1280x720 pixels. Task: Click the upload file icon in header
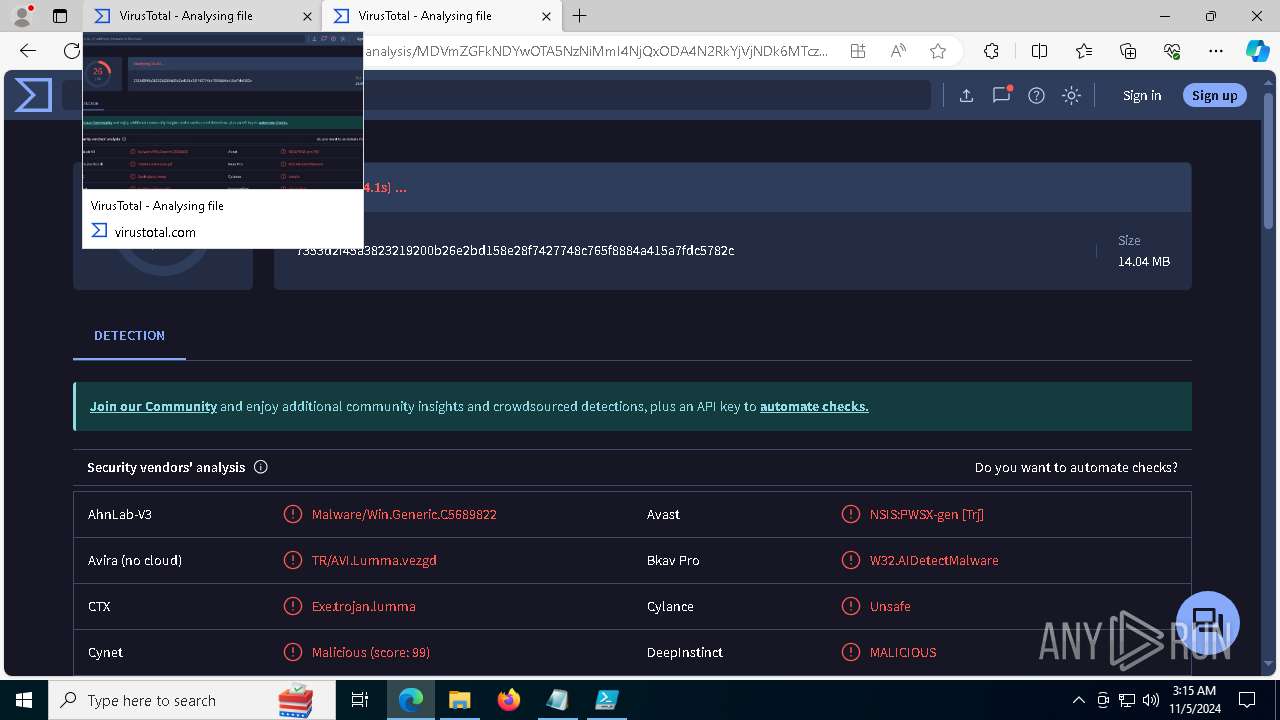(x=966, y=95)
